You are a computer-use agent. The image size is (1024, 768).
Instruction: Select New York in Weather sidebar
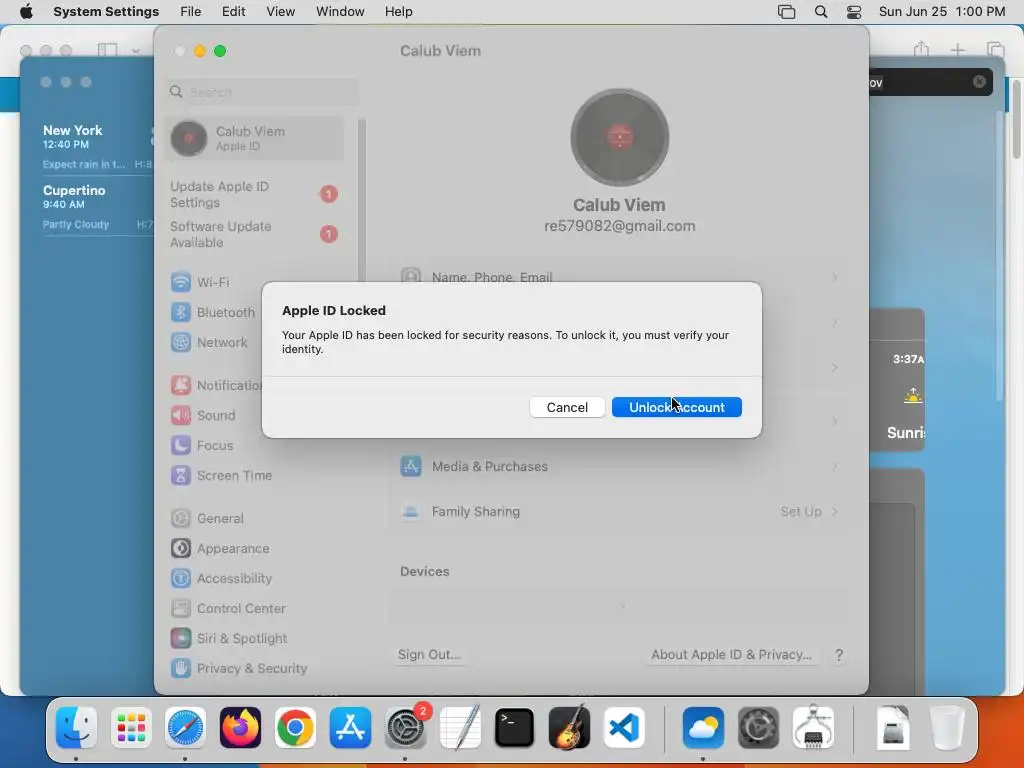97,146
